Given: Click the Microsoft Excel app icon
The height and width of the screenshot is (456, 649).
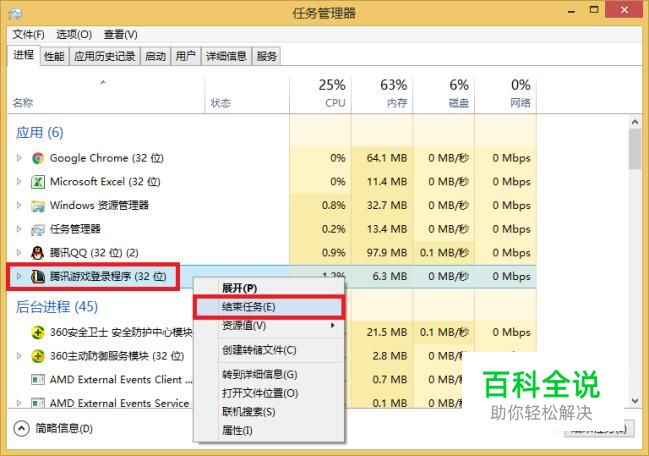Looking at the screenshot, I should [38, 182].
